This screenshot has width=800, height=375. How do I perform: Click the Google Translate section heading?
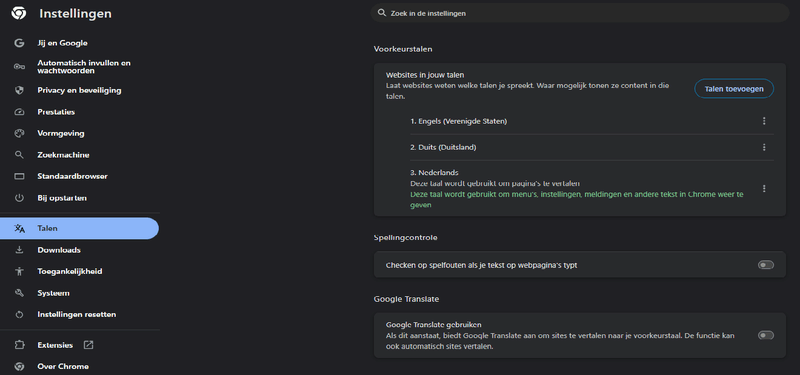coord(406,298)
